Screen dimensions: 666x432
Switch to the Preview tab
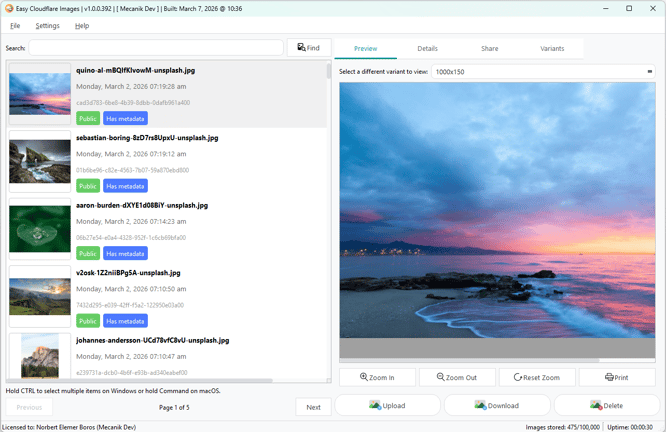point(366,48)
